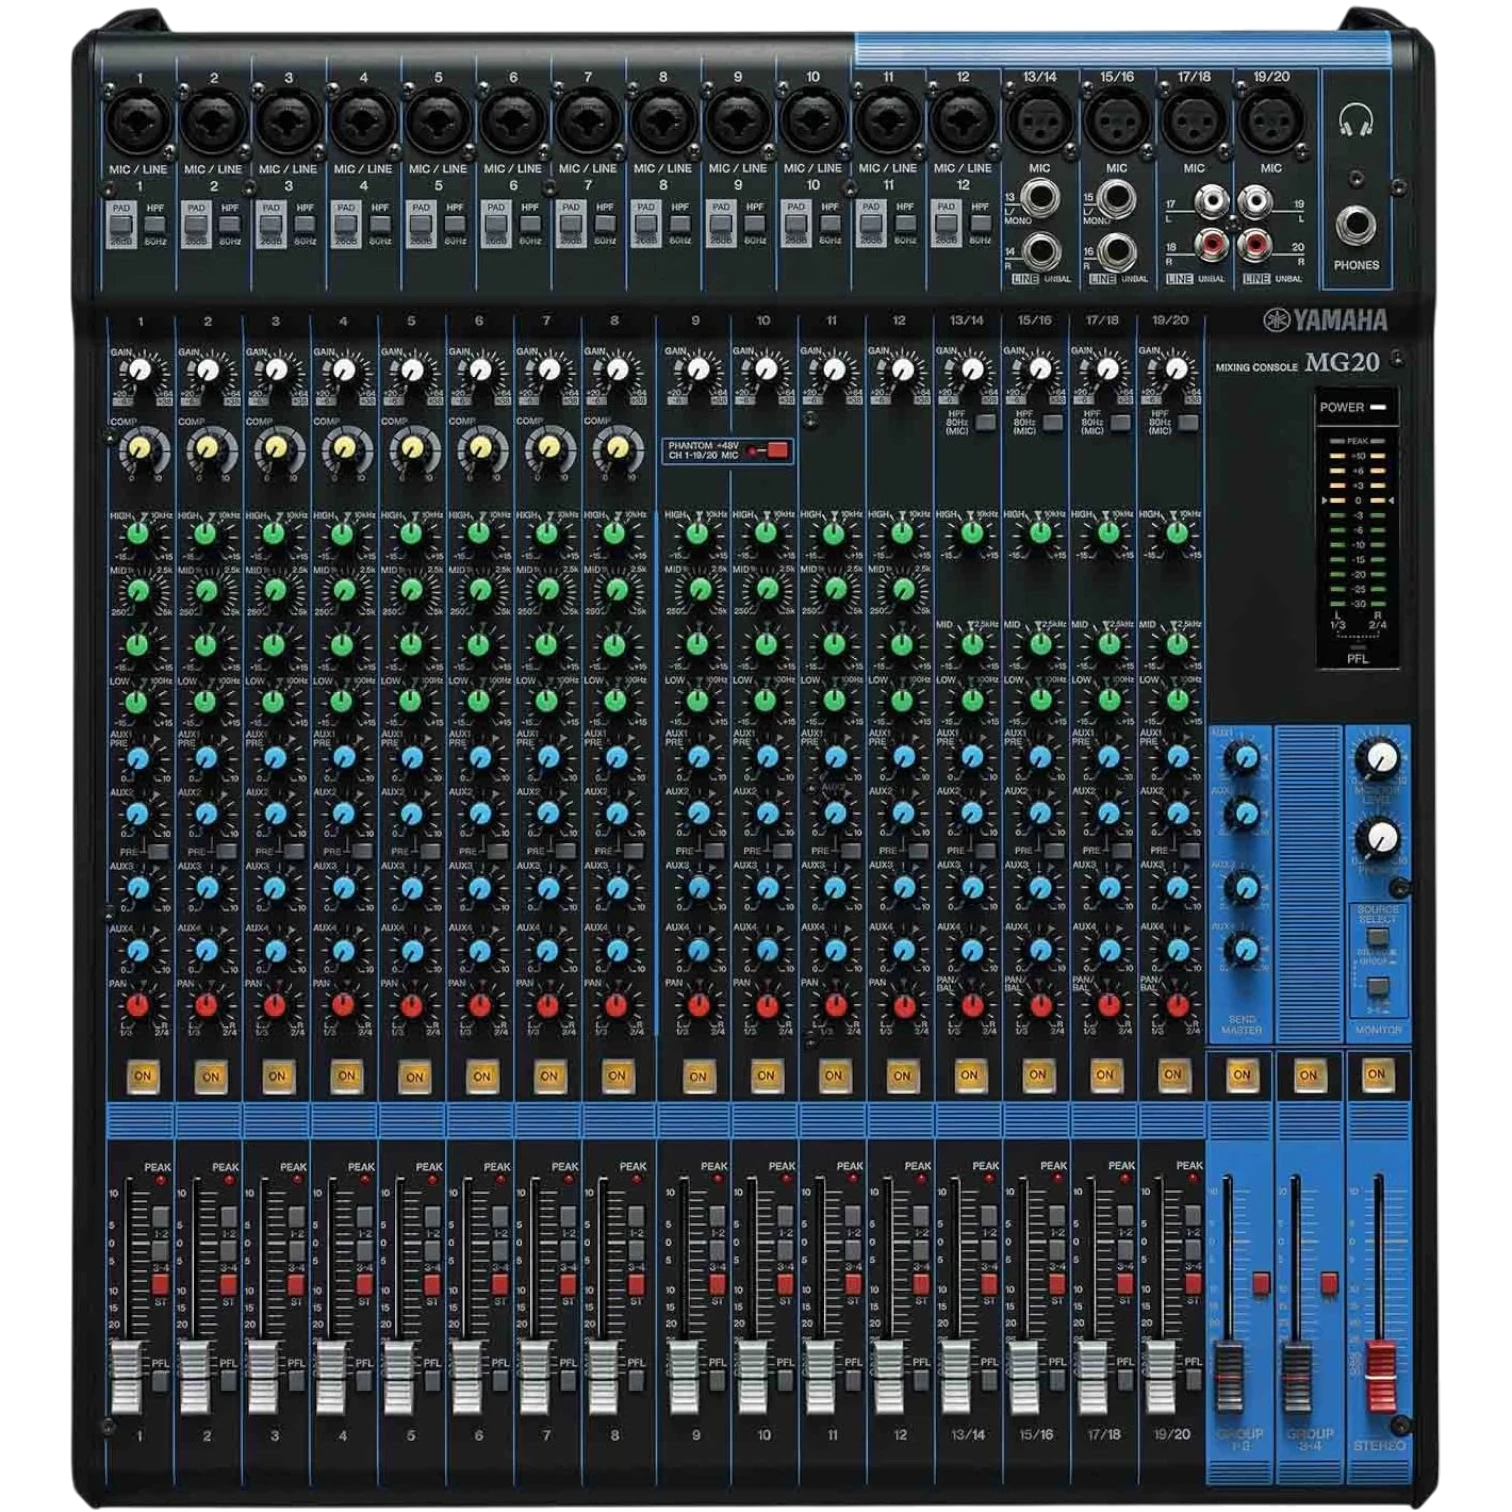Click the 19/20 MIC XLR input jack
The height and width of the screenshot is (1512, 1512).
pos(1271,122)
